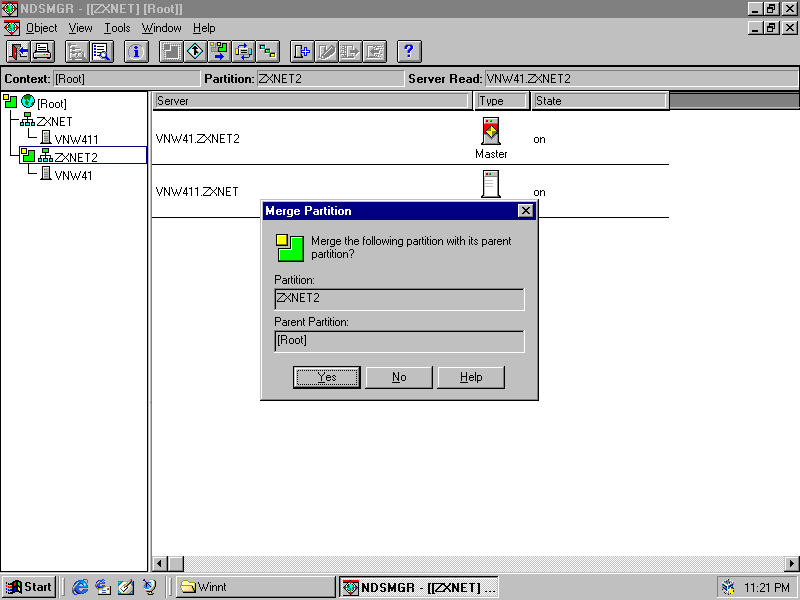Viewport: 800px width, 600px height.
Task: Click the State column header
Action: 600,101
